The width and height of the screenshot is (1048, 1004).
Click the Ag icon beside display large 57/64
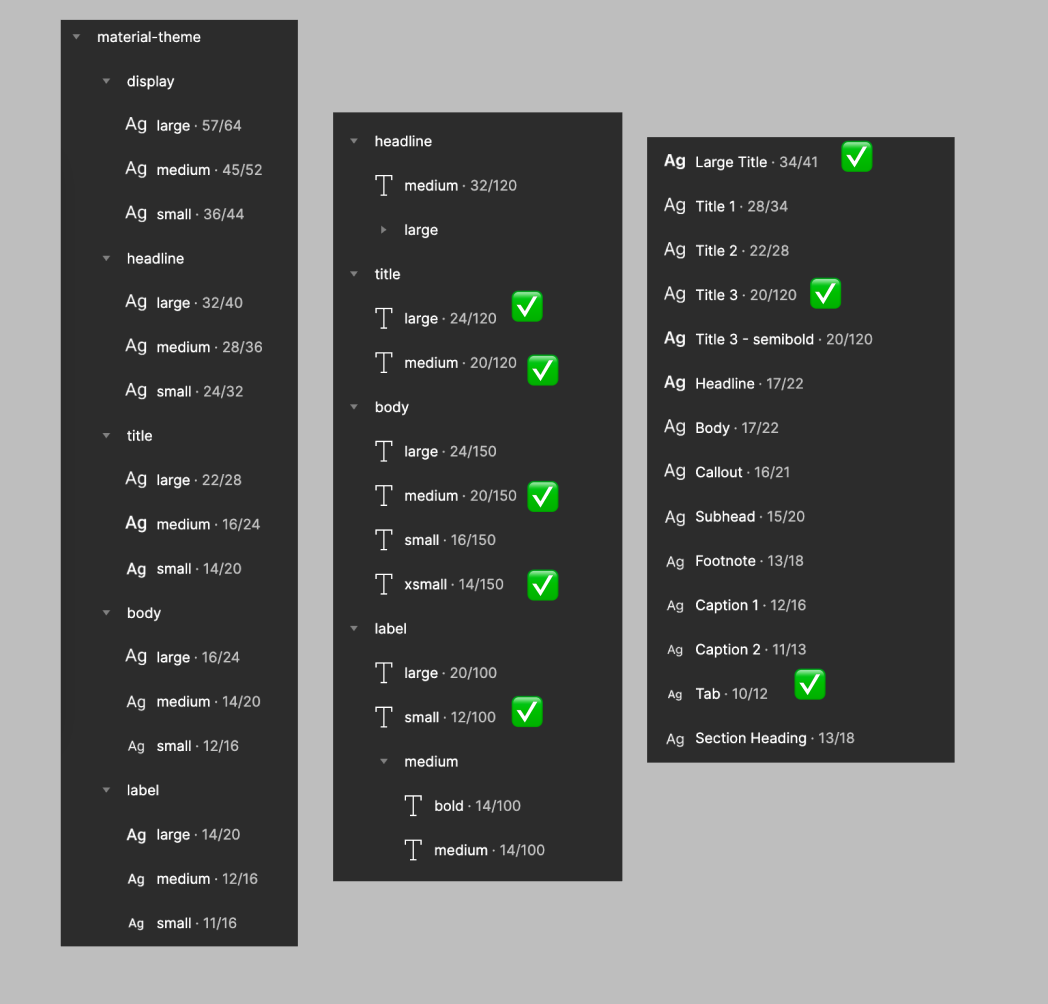point(136,124)
